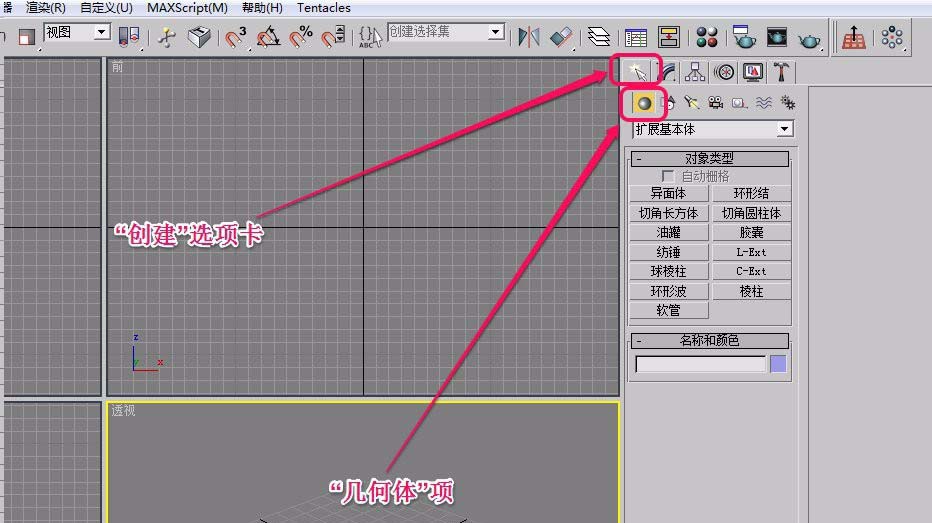Viewport: 932px width, 523px height.
Task: Select the Cameras category icon
Action: [716, 103]
